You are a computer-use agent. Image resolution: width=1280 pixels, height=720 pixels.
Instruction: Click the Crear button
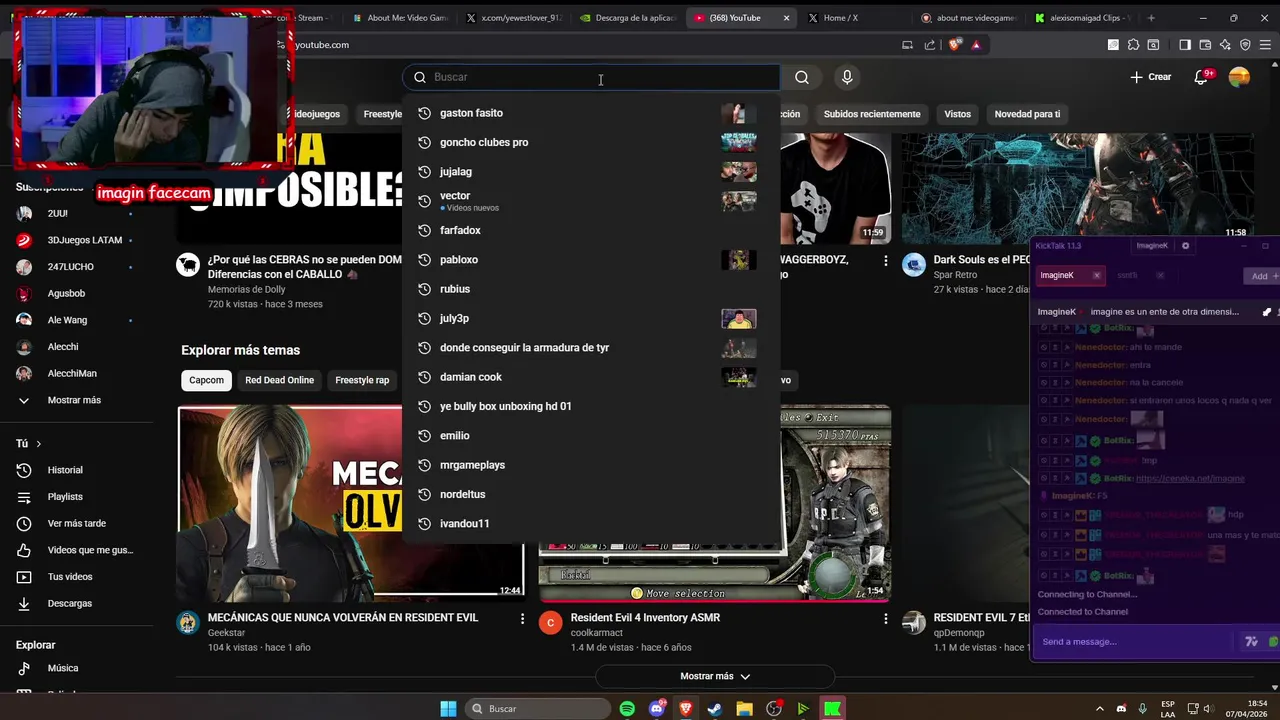tap(1151, 77)
